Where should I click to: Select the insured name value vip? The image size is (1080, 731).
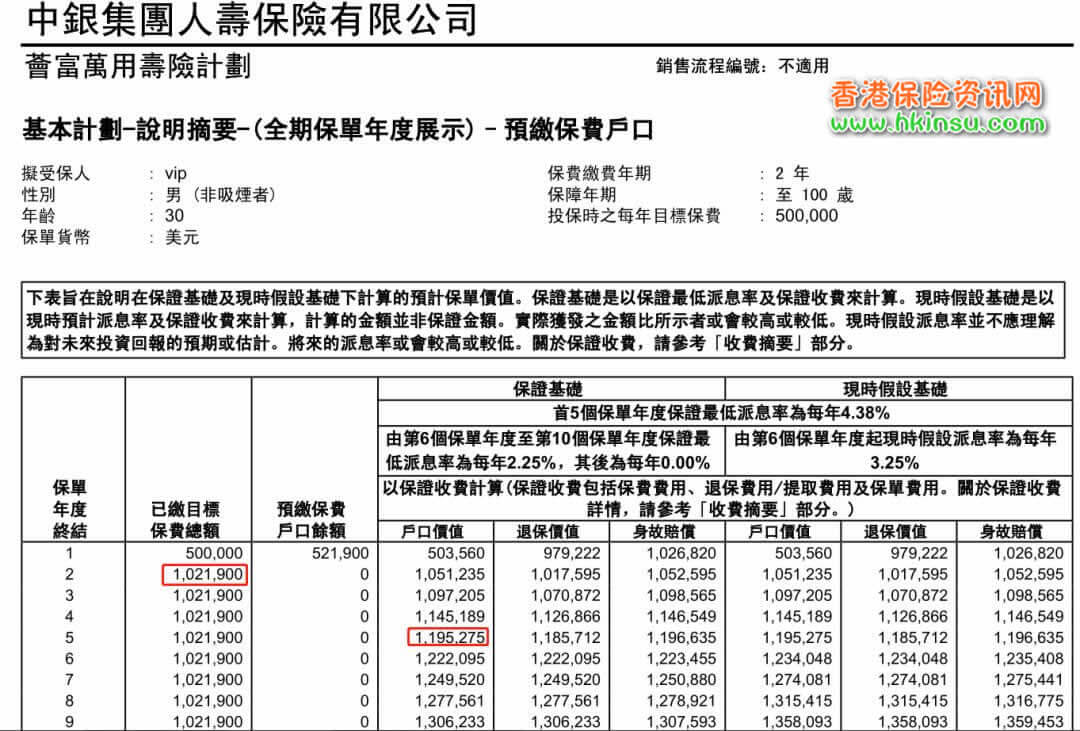coord(176,174)
